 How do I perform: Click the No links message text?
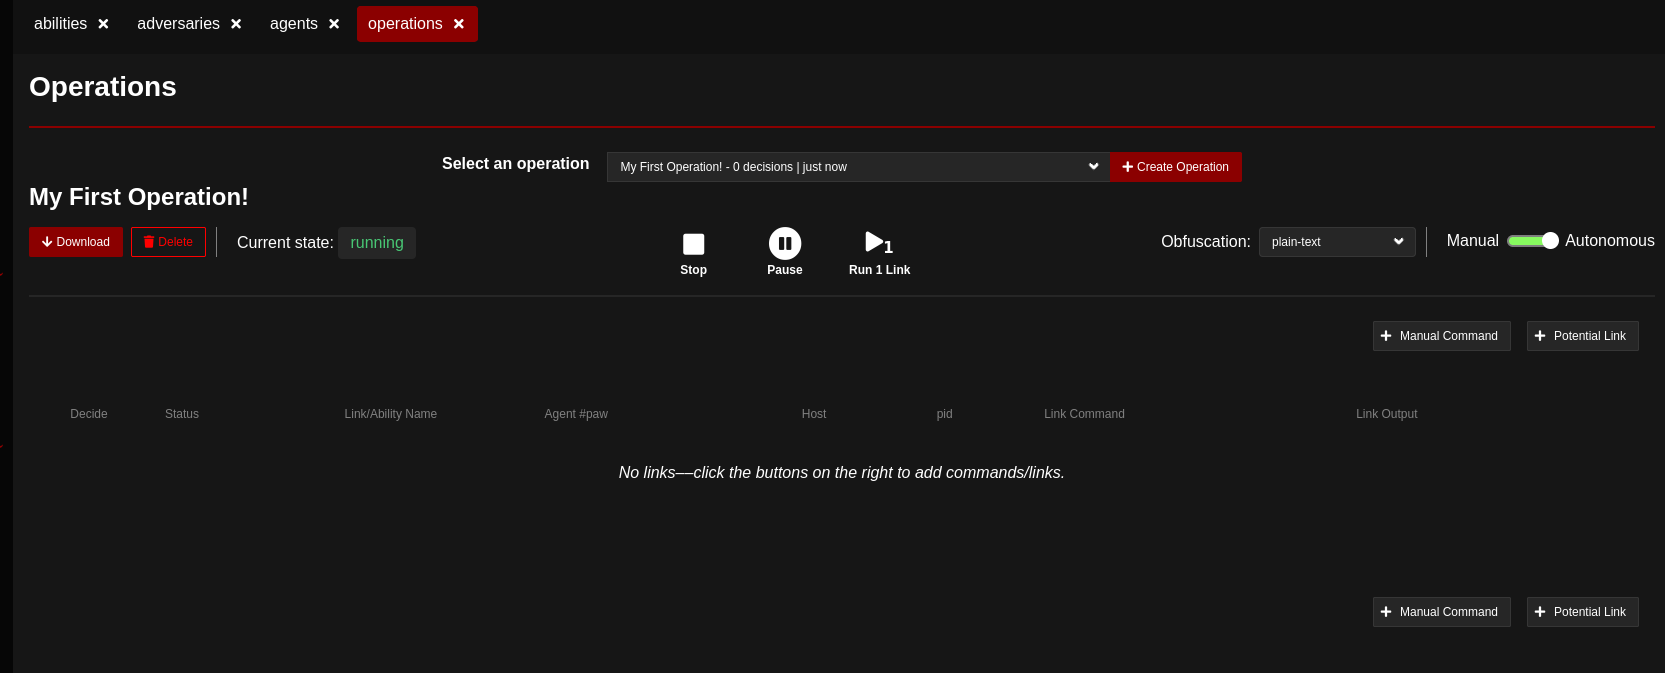(841, 473)
